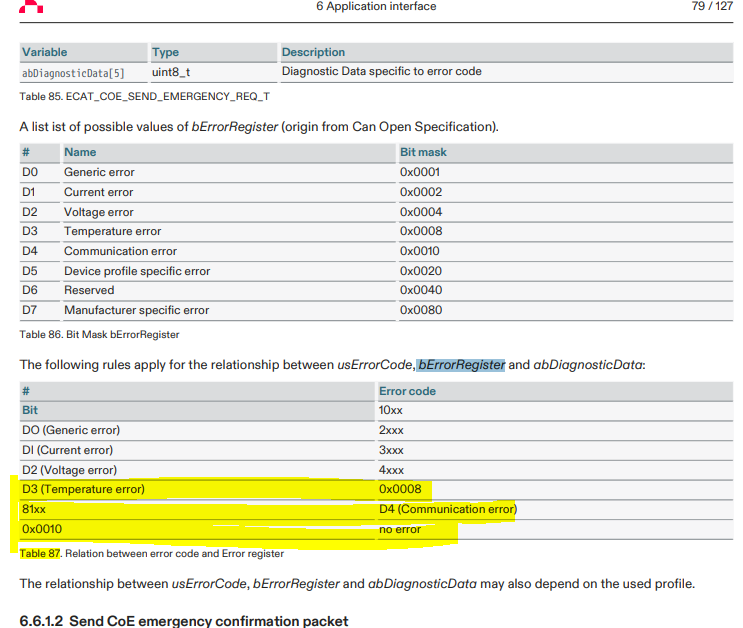Click the "Bit mask" column header
This screenshot has height=628, width=743.
[x=423, y=152]
